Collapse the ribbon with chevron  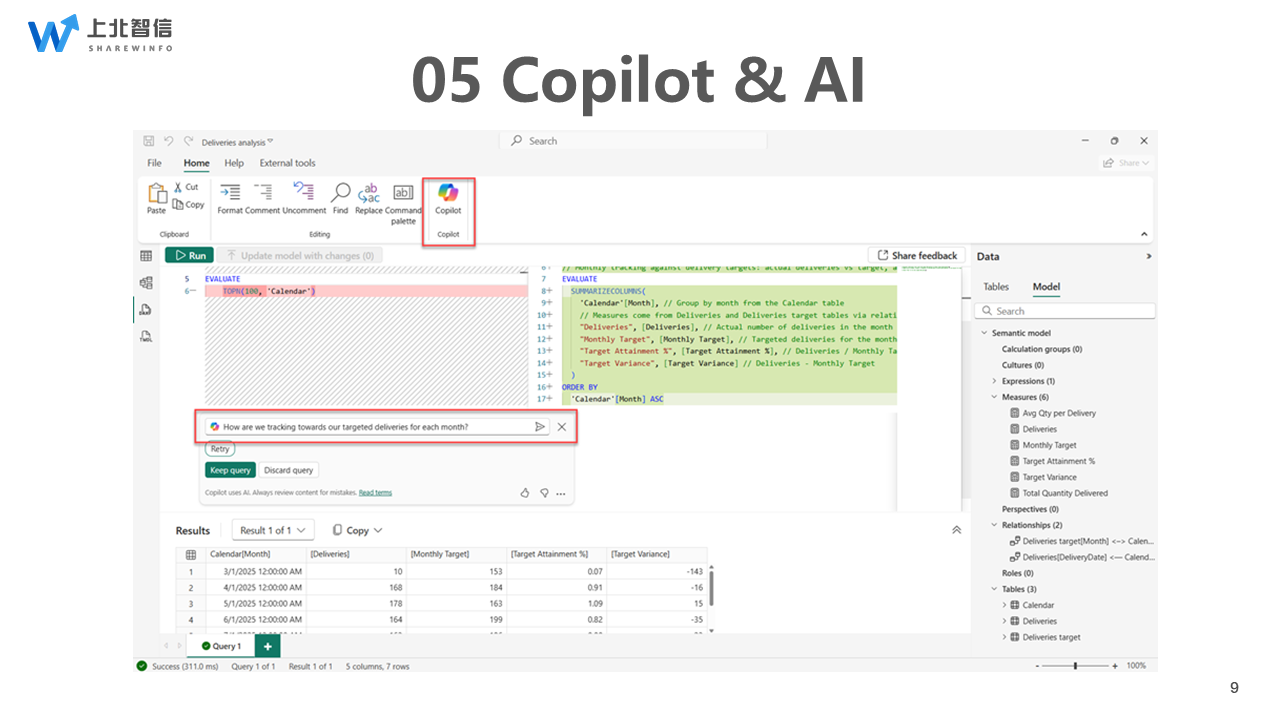[x=1145, y=234]
